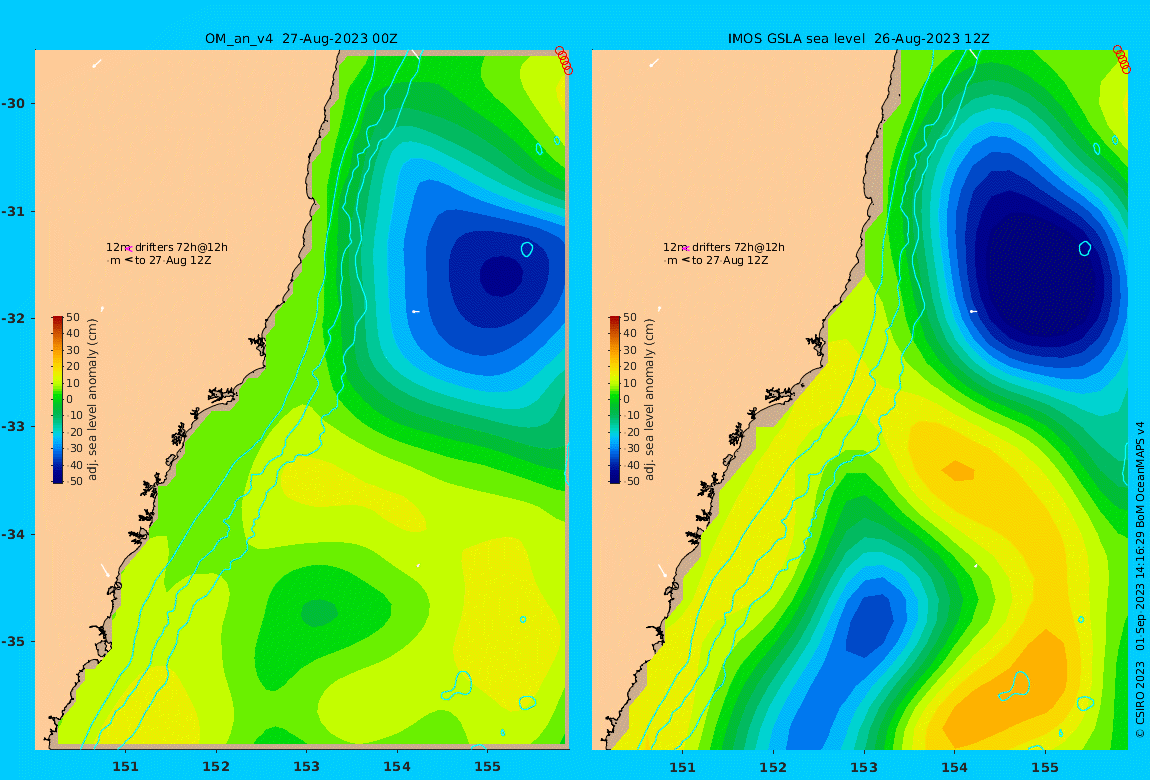Click longitude 153 under the left map
Screen dimensions: 1150x780
307,767
